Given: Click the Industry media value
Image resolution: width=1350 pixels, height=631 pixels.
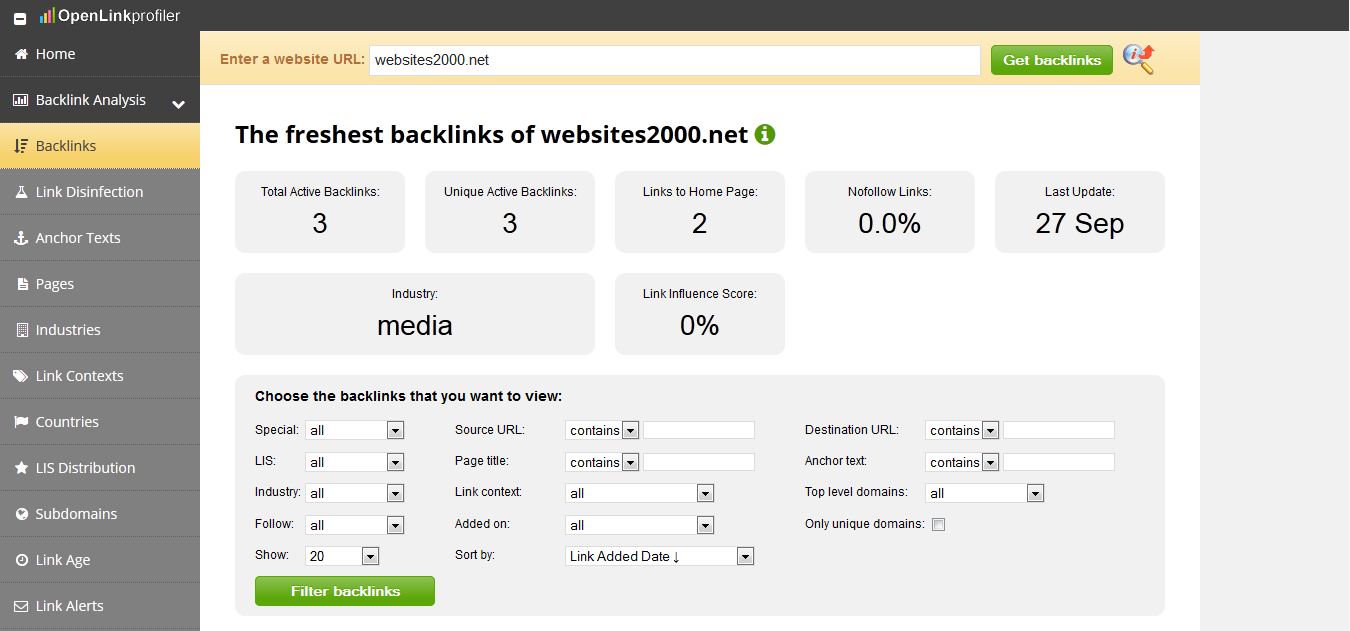Looking at the screenshot, I should (x=415, y=325).
